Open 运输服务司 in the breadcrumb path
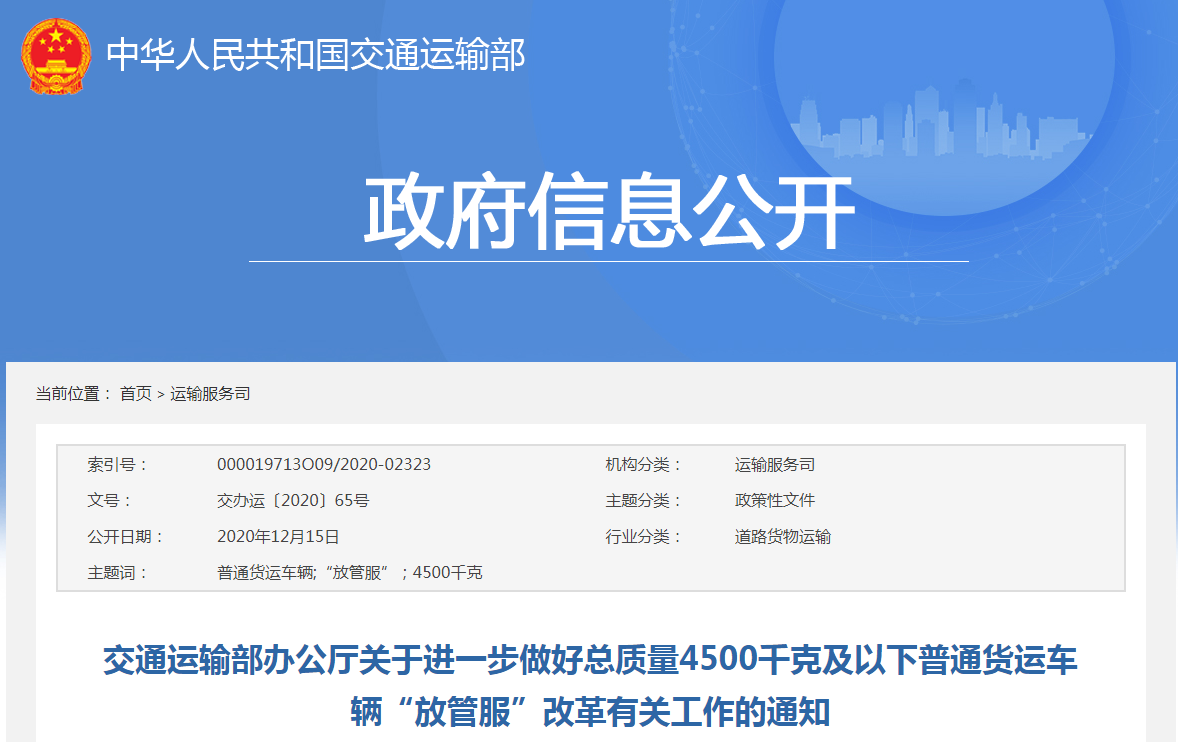This screenshot has height=742, width=1178. 210,394
